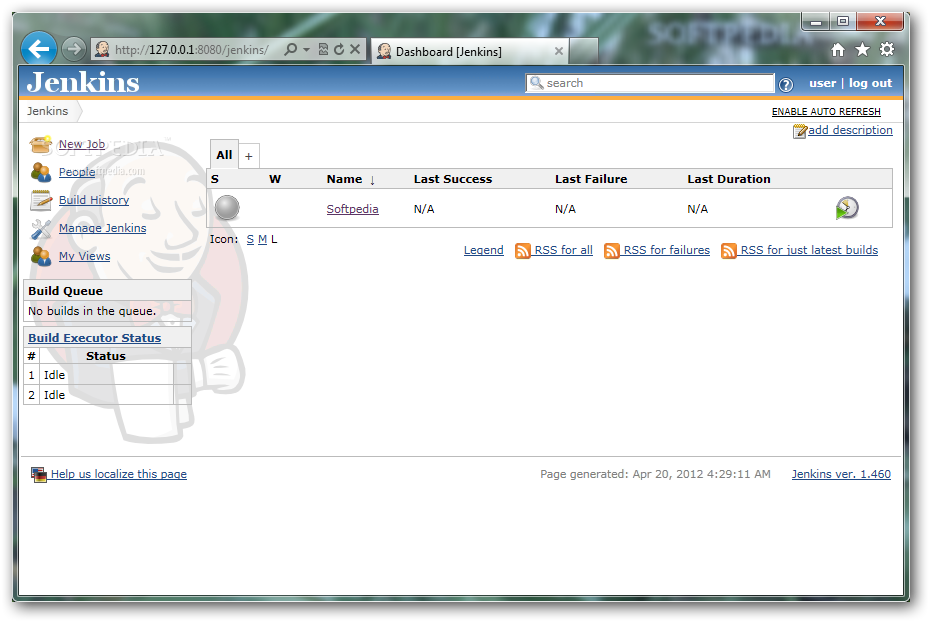Click the New Job box icon

click(x=41, y=144)
